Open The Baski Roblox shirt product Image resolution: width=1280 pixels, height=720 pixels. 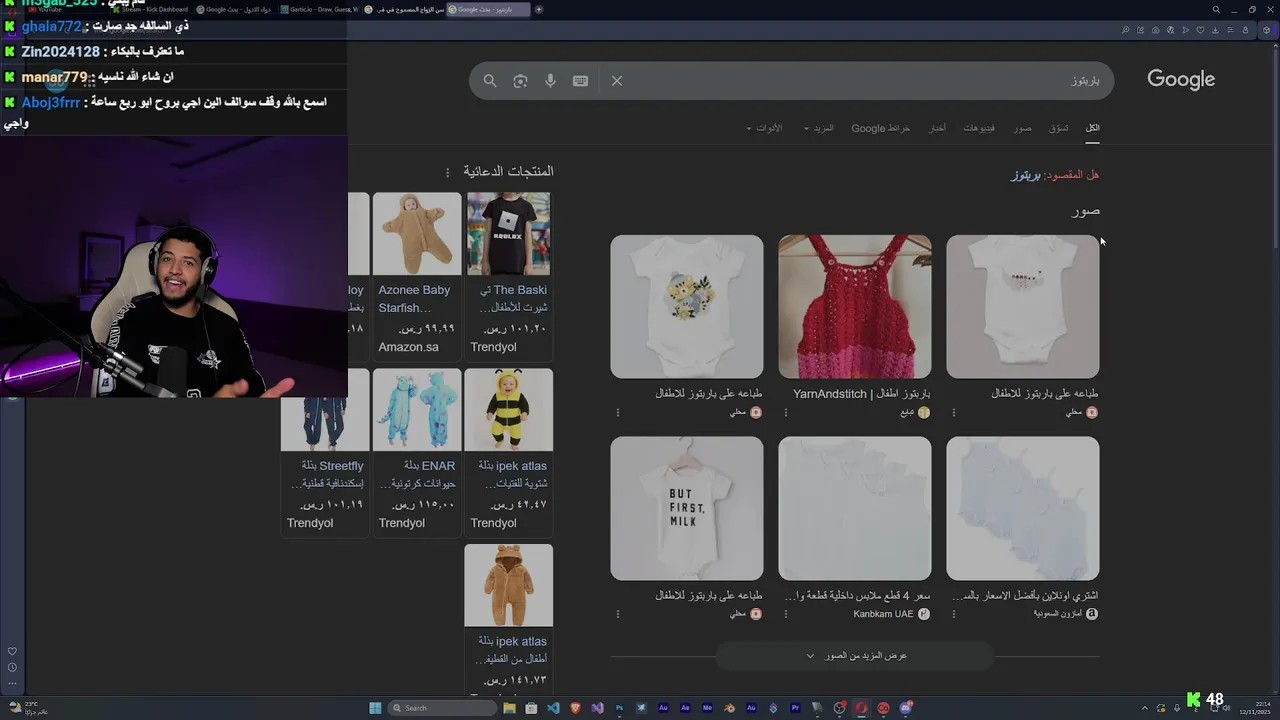510,299
